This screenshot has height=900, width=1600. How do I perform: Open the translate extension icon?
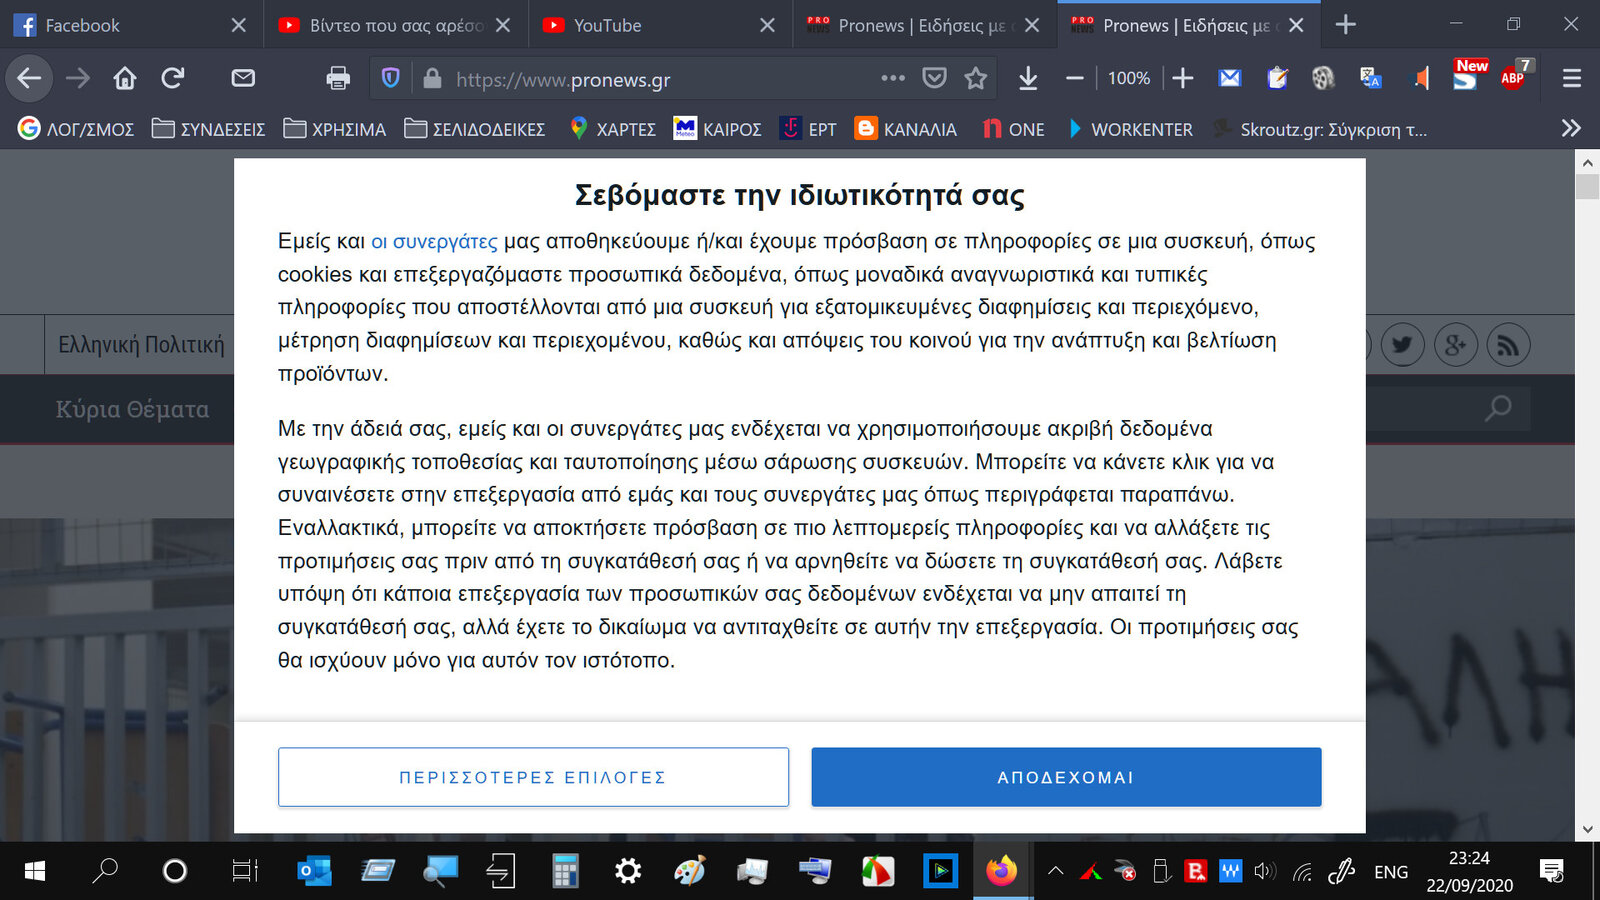pyautogui.click(x=1371, y=78)
